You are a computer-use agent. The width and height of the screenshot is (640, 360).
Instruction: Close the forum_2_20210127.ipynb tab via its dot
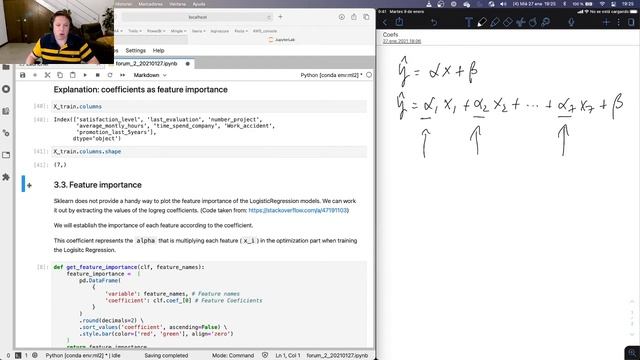click(188, 64)
